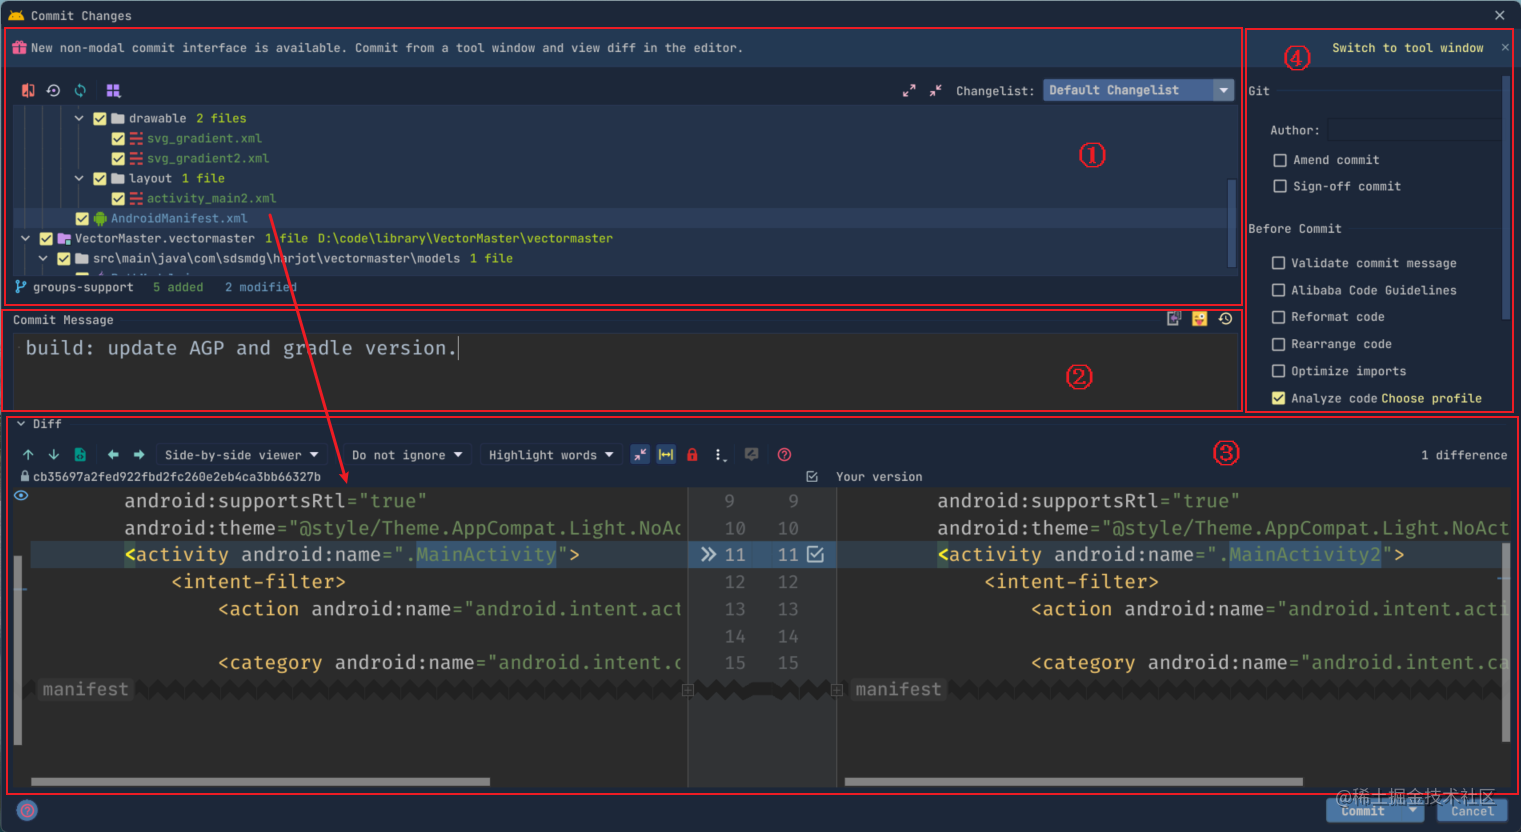Check the Reformat code option
The width and height of the screenshot is (1521, 832).
click(1278, 317)
